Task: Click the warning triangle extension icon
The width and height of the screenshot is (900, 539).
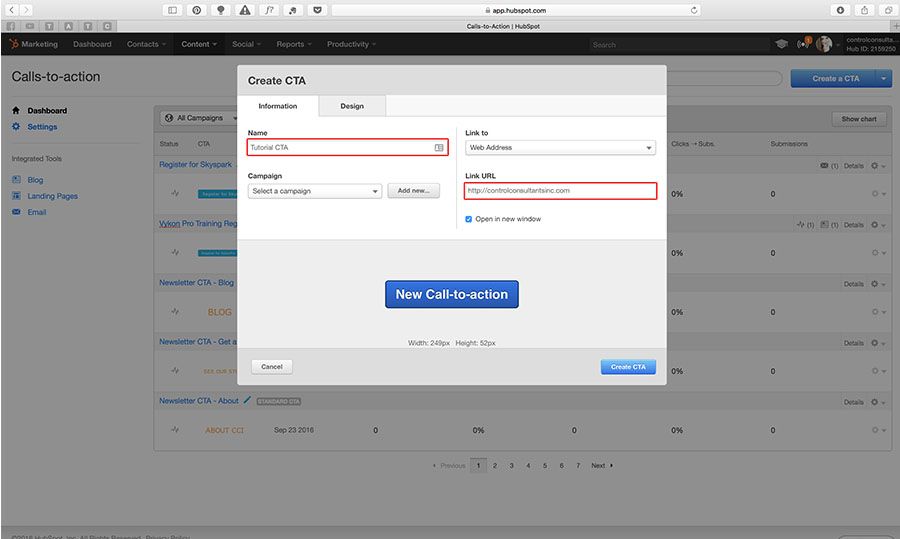Action: 245,10
